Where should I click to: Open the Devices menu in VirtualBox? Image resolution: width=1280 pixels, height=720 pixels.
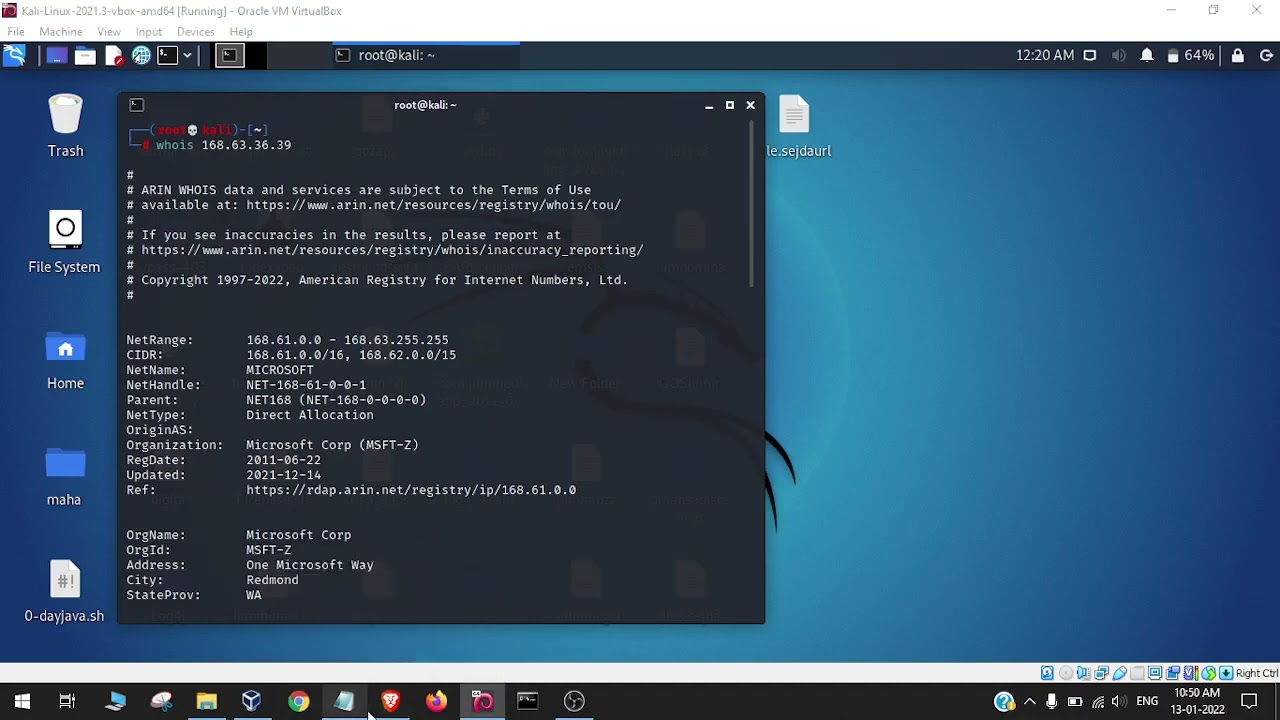(196, 32)
